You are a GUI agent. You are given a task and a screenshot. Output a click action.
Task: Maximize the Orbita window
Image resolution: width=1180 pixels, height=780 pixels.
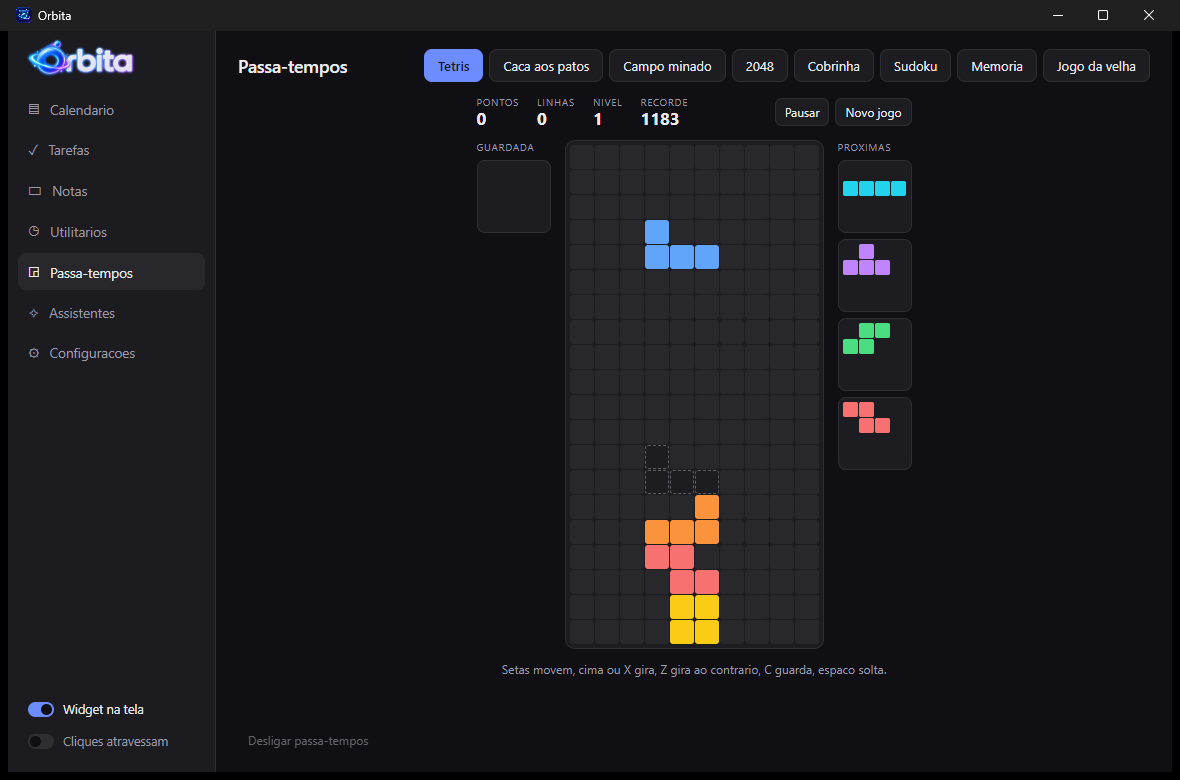pyautogui.click(x=1103, y=15)
